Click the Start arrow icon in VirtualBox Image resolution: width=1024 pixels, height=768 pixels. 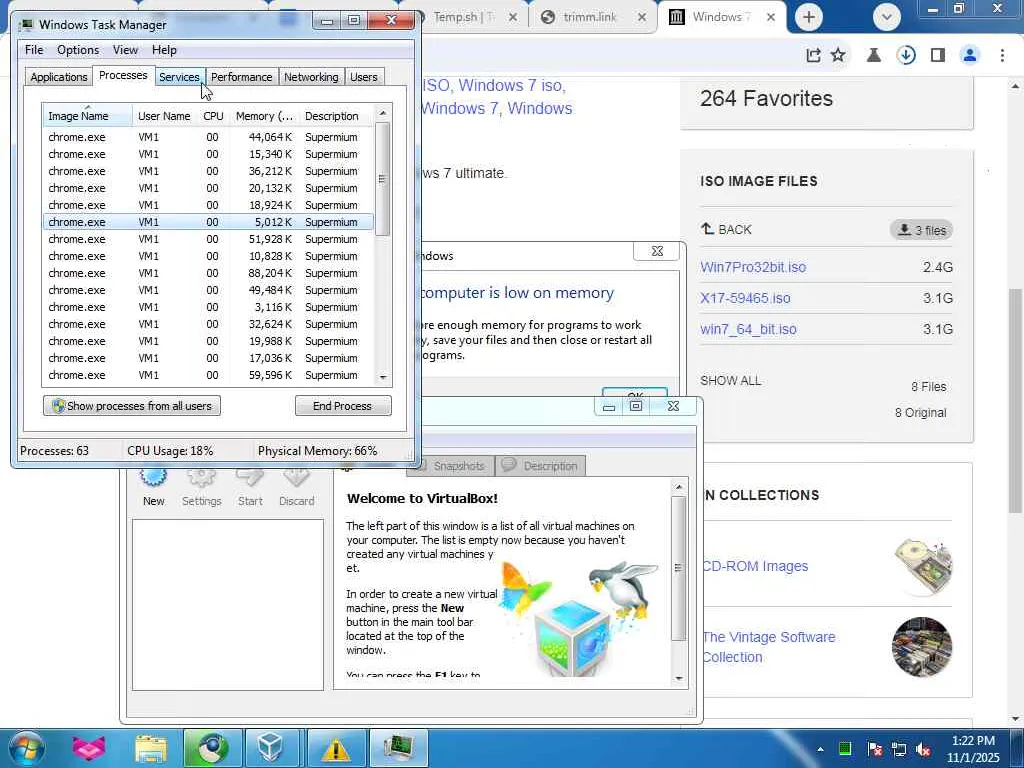click(x=250, y=478)
